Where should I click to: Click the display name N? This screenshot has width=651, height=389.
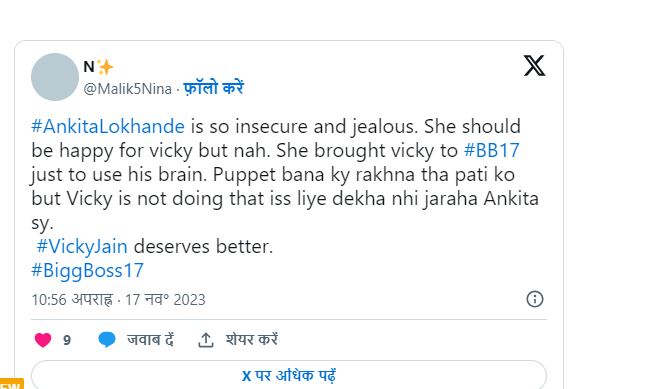(89, 67)
